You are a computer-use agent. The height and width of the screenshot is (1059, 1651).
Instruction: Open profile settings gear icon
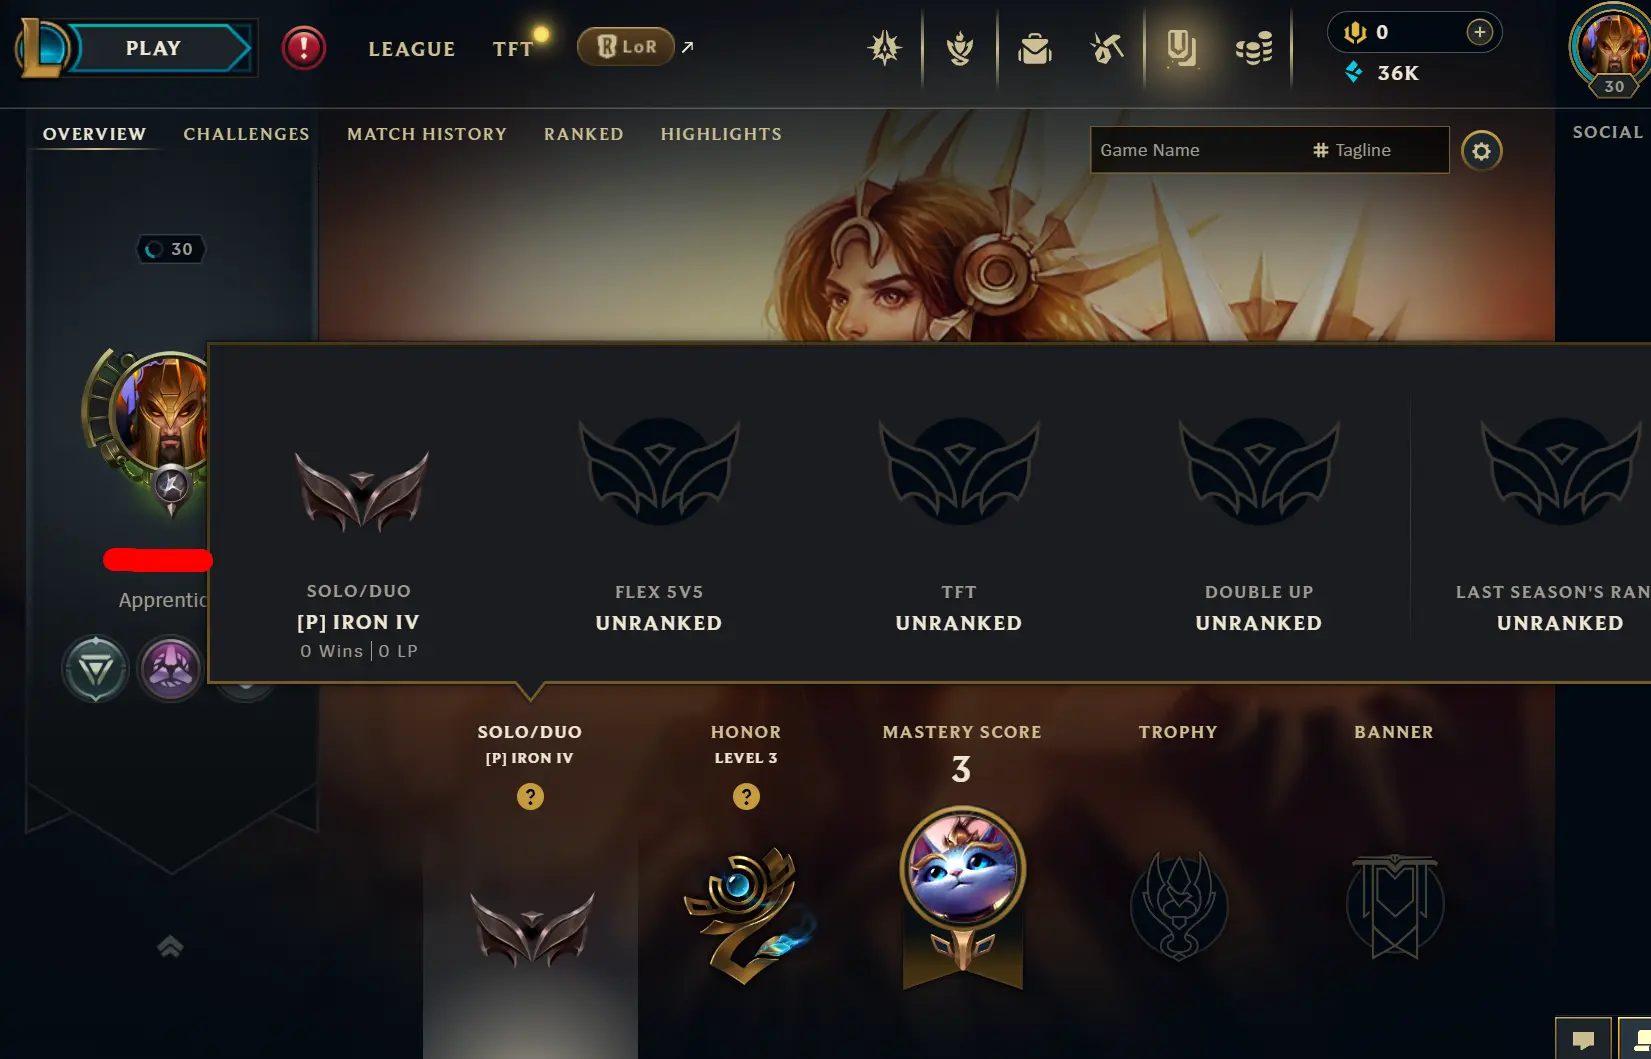tap(1481, 151)
